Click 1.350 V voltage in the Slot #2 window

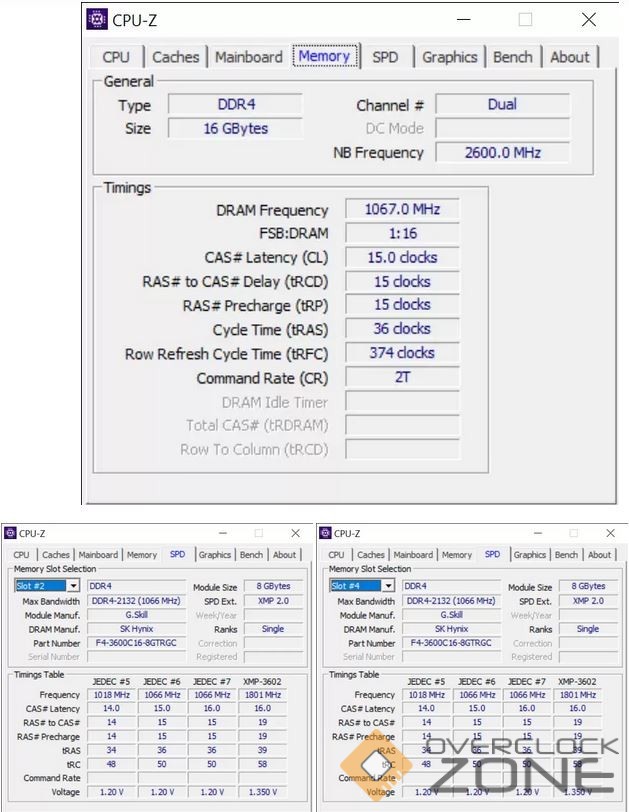[262, 792]
